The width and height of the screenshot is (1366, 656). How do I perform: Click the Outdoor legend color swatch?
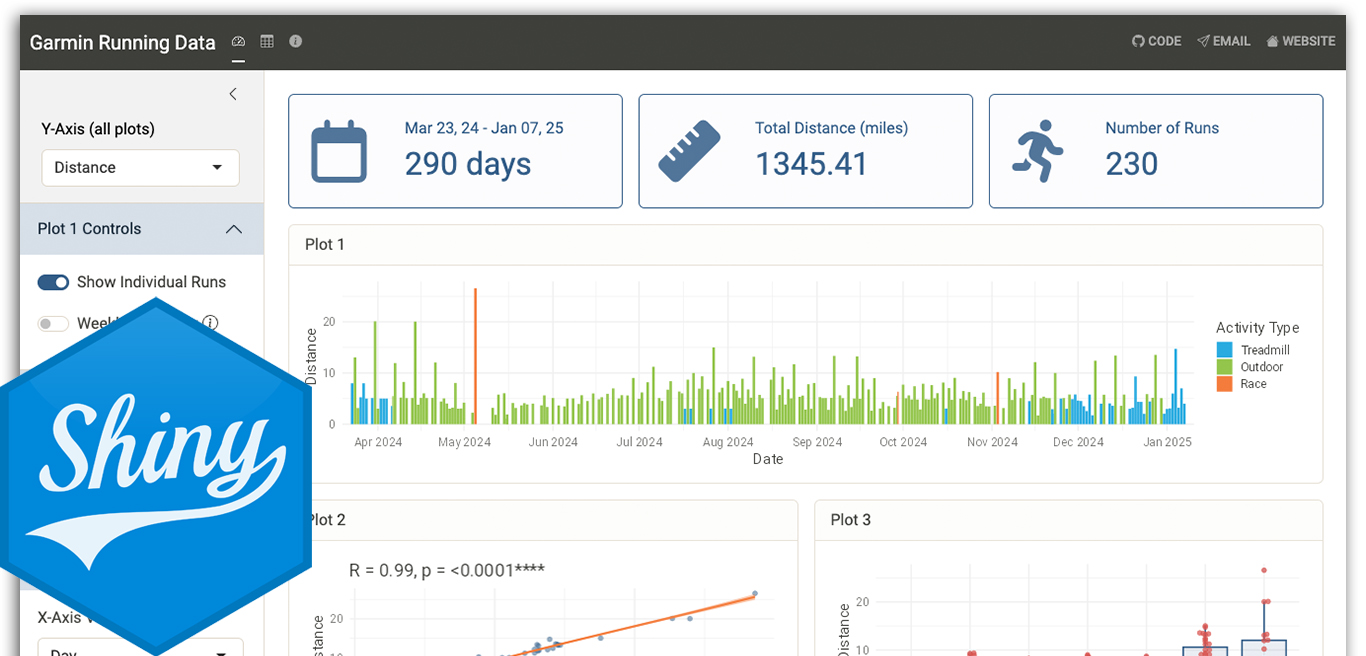point(1224,367)
